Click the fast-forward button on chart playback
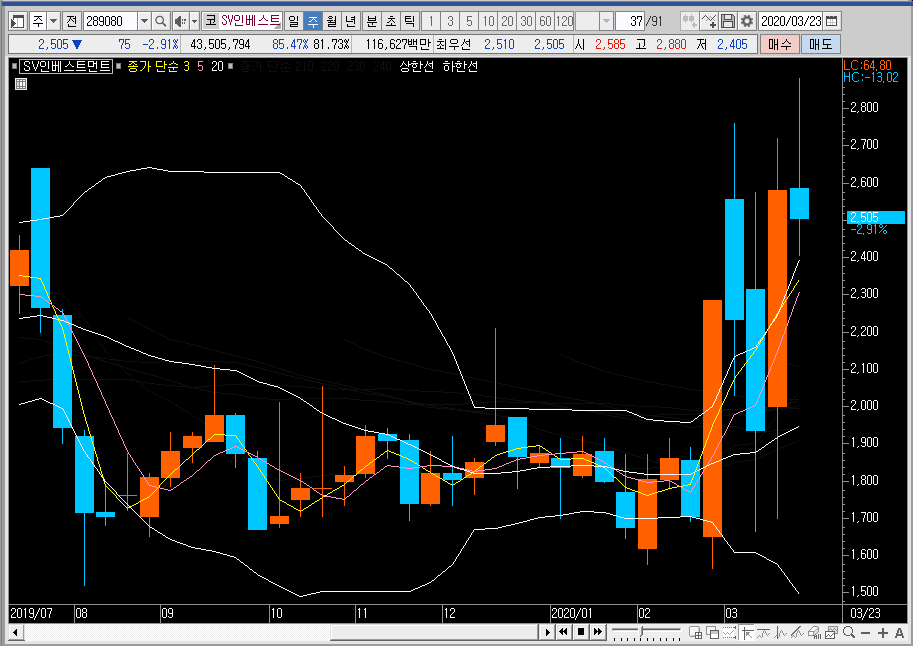 (598, 632)
